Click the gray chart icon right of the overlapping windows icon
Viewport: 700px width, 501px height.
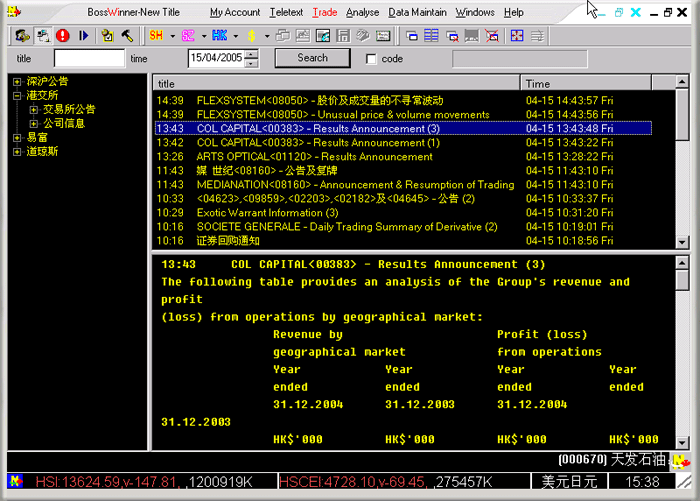click(x=303, y=36)
